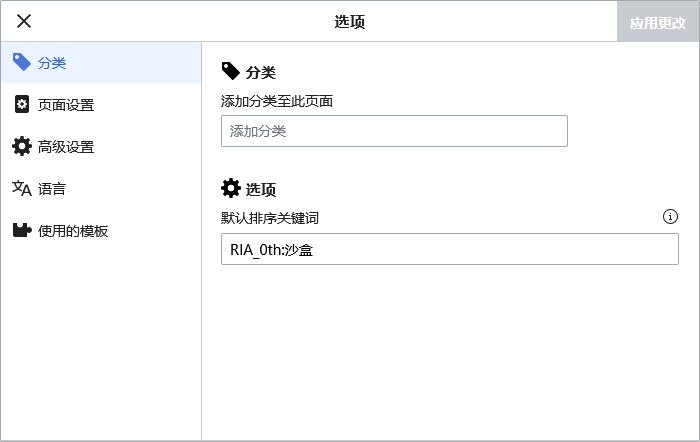Go to the 语言 section
The image size is (700, 442).
(x=52, y=189)
